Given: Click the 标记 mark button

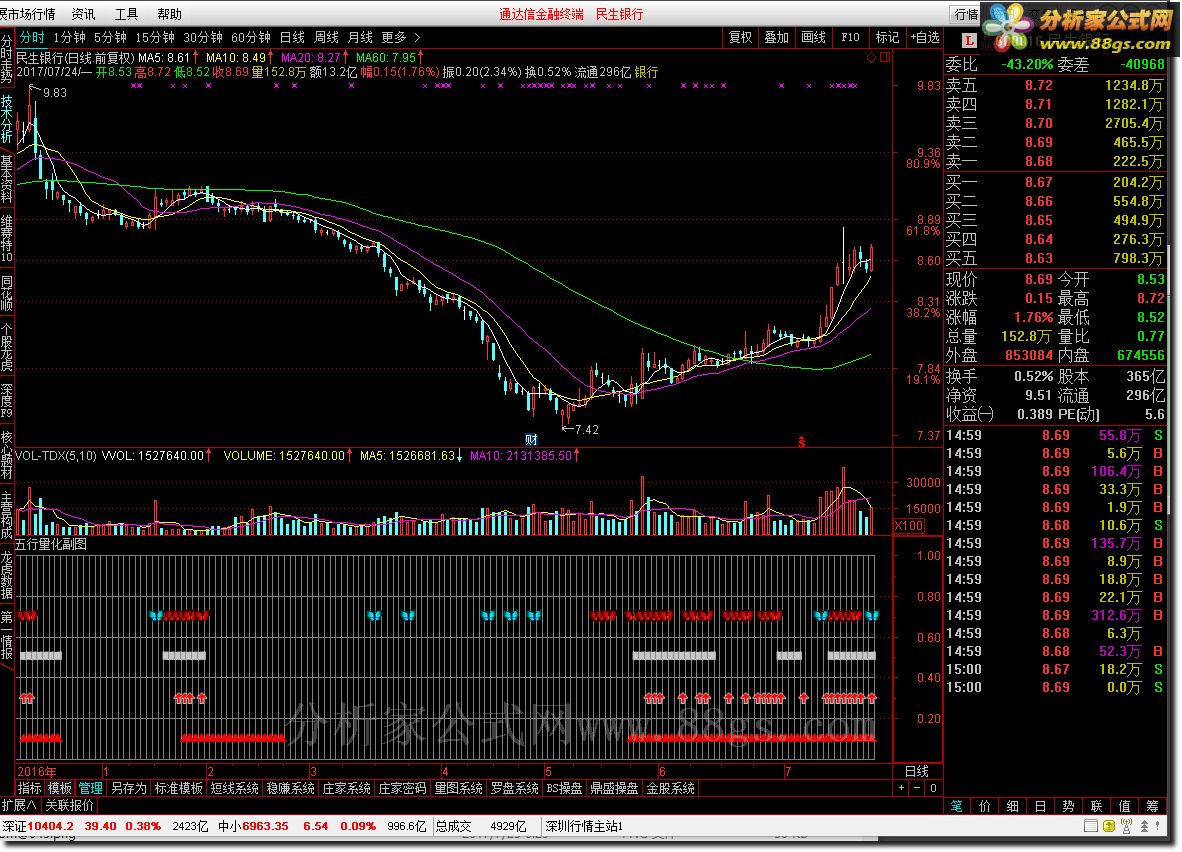Looking at the screenshot, I should (886, 37).
